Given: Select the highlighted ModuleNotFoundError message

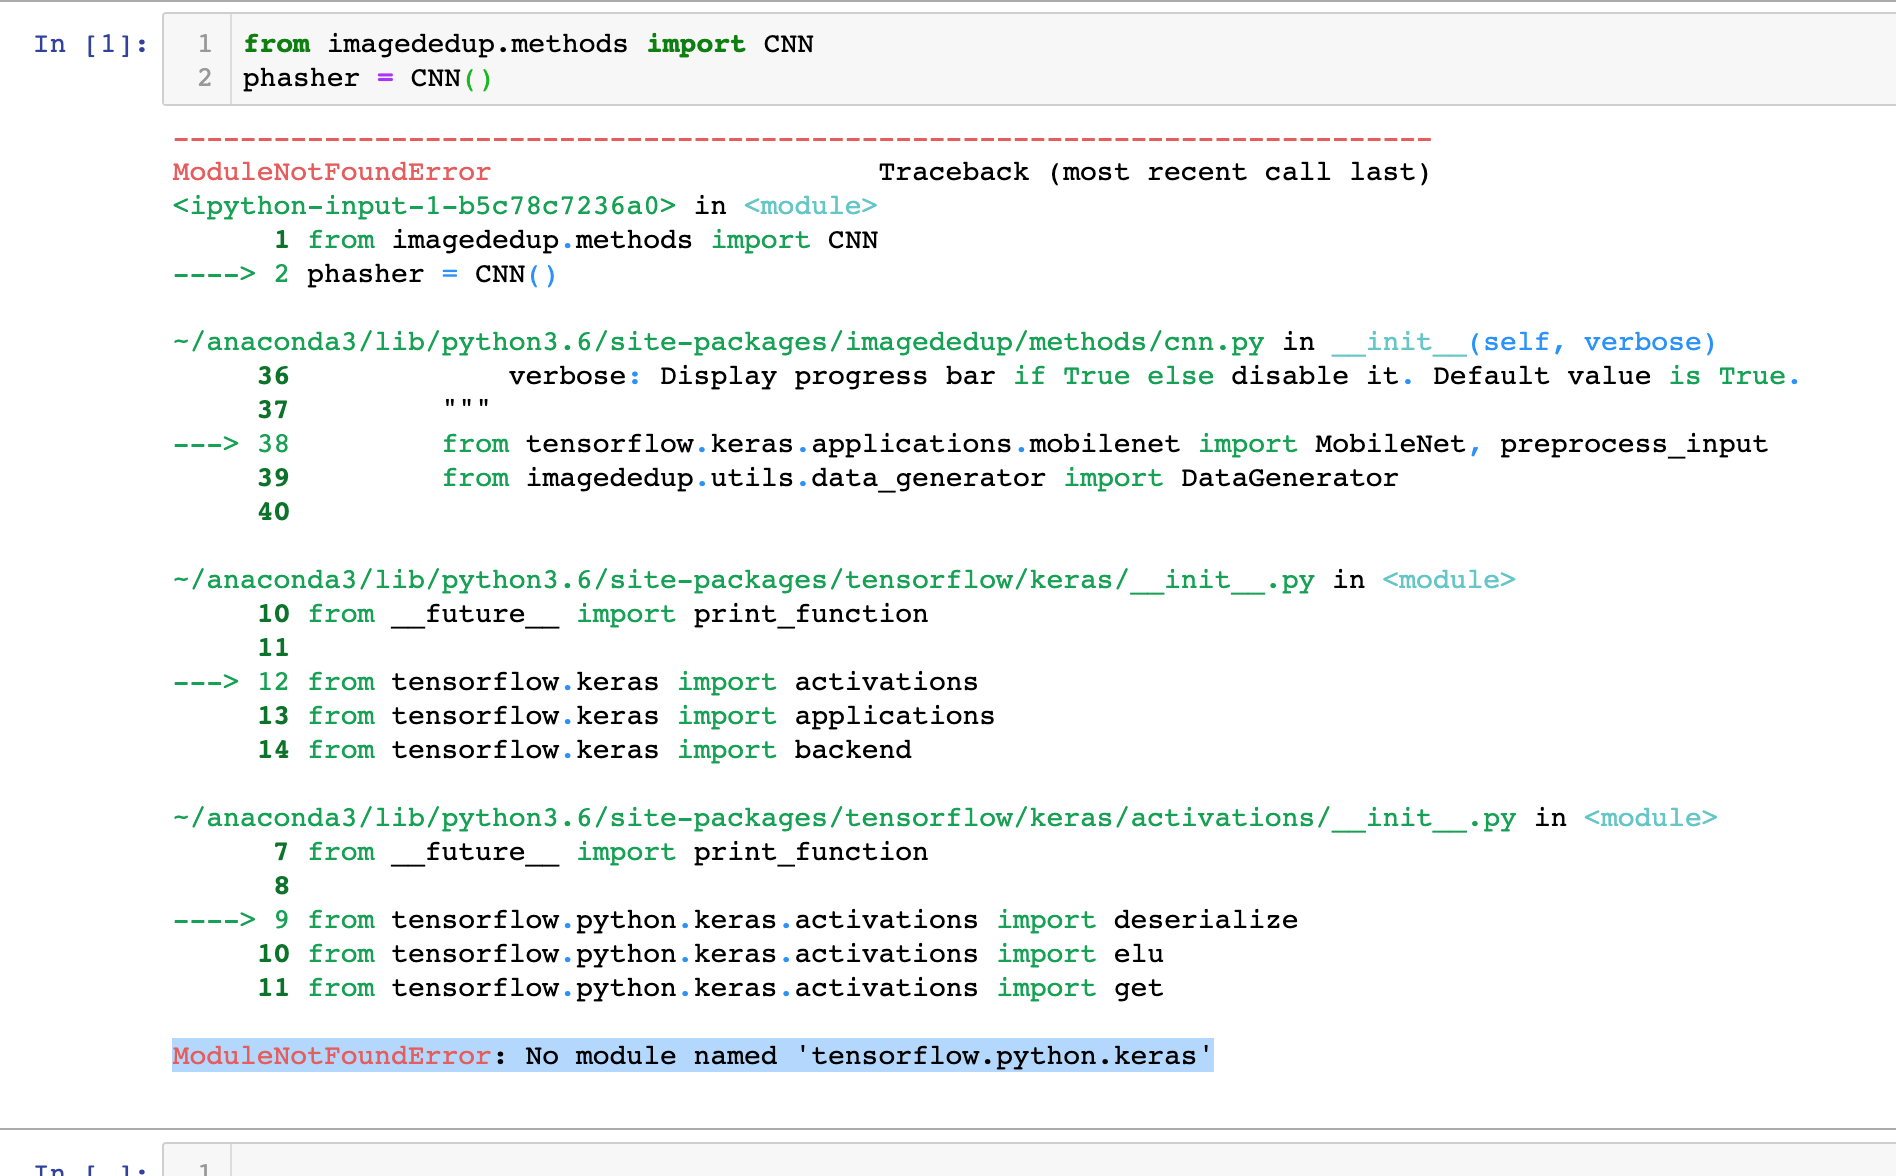Looking at the screenshot, I should click(691, 1055).
